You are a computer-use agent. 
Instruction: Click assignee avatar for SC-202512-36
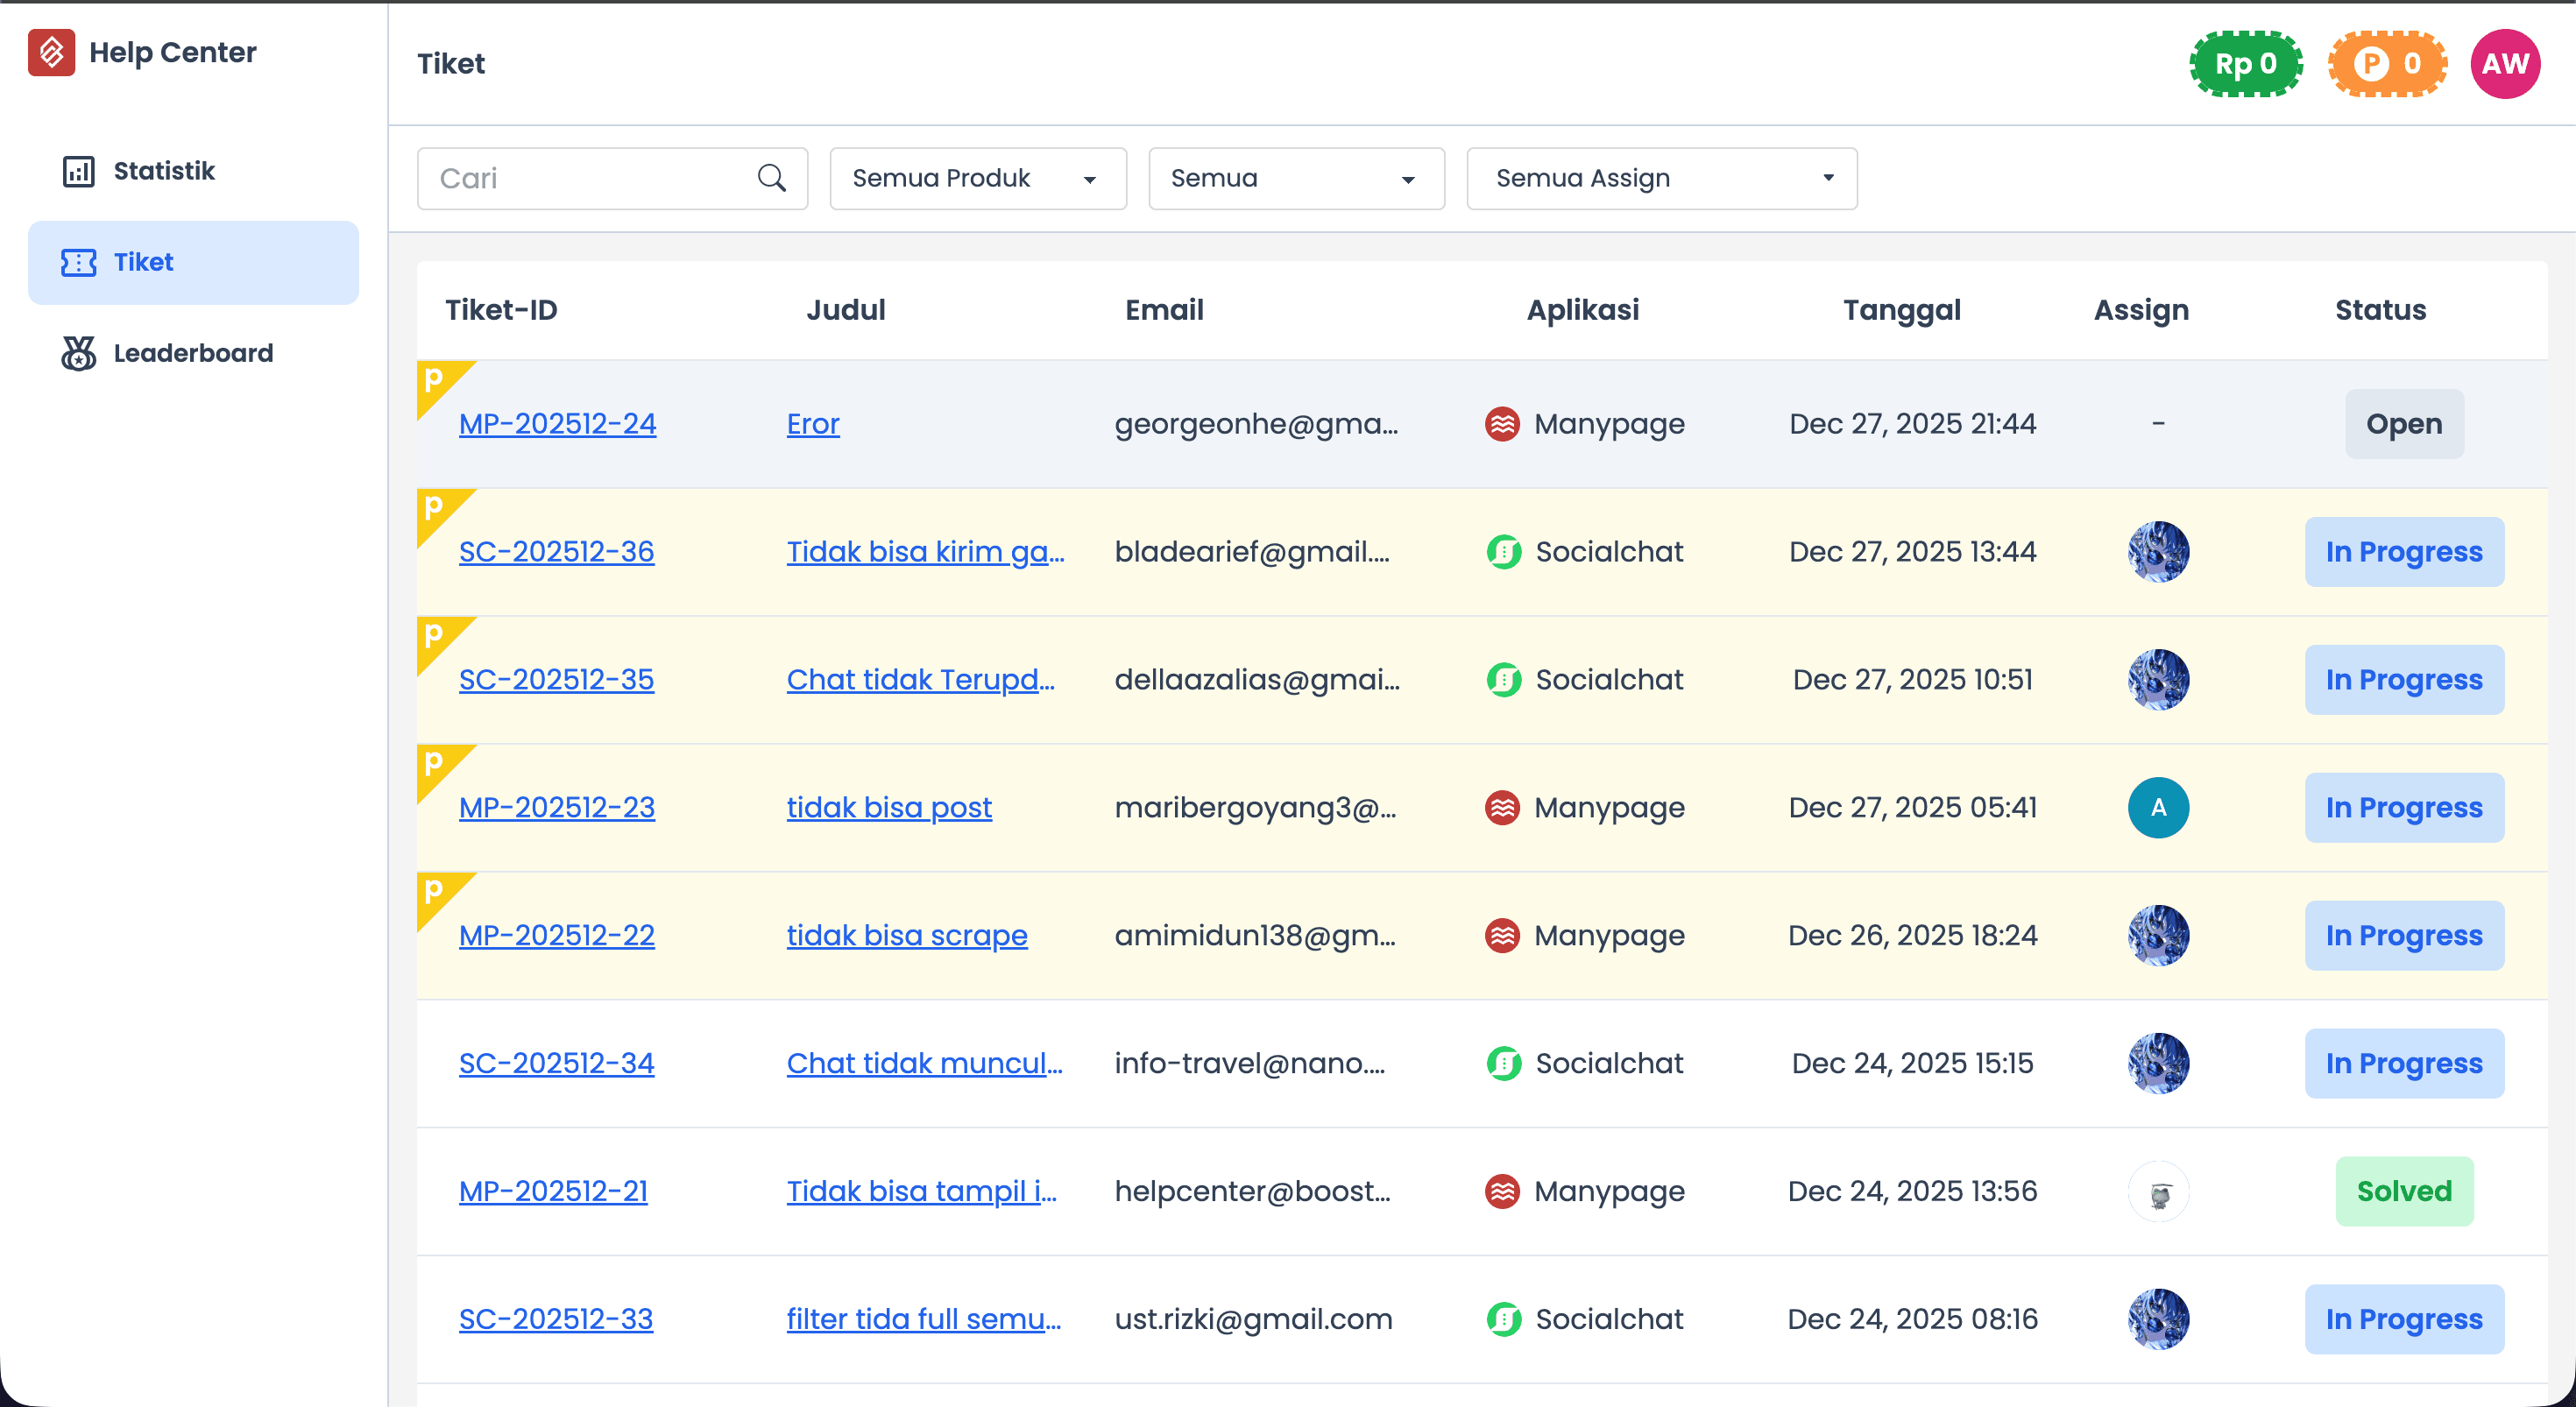pos(2158,552)
